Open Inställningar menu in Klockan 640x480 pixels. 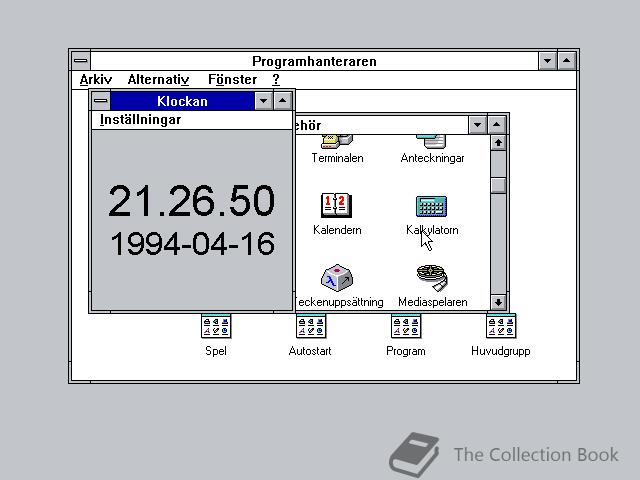click(140, 120)
